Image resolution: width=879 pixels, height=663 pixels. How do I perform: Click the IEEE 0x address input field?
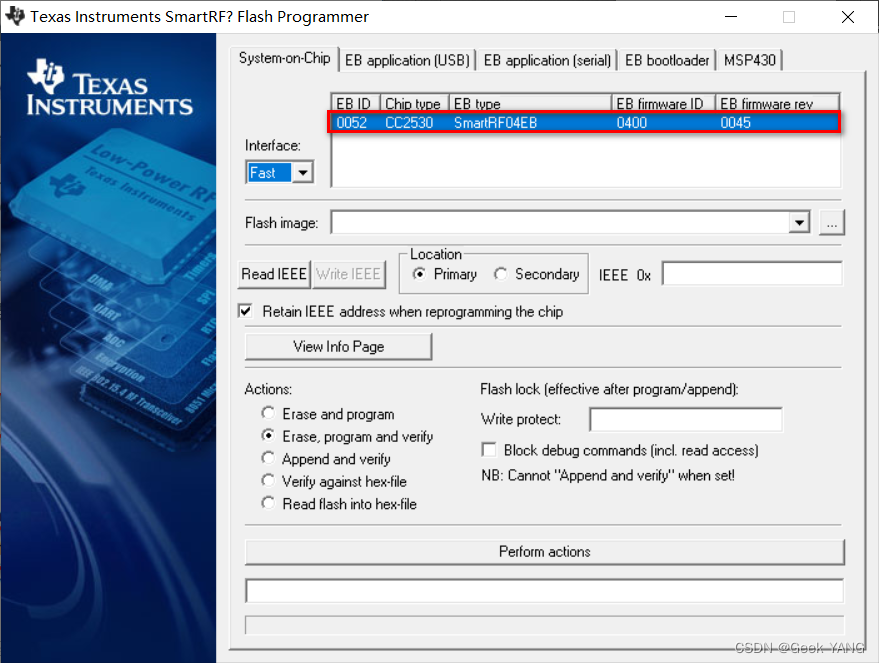[752, 274]
